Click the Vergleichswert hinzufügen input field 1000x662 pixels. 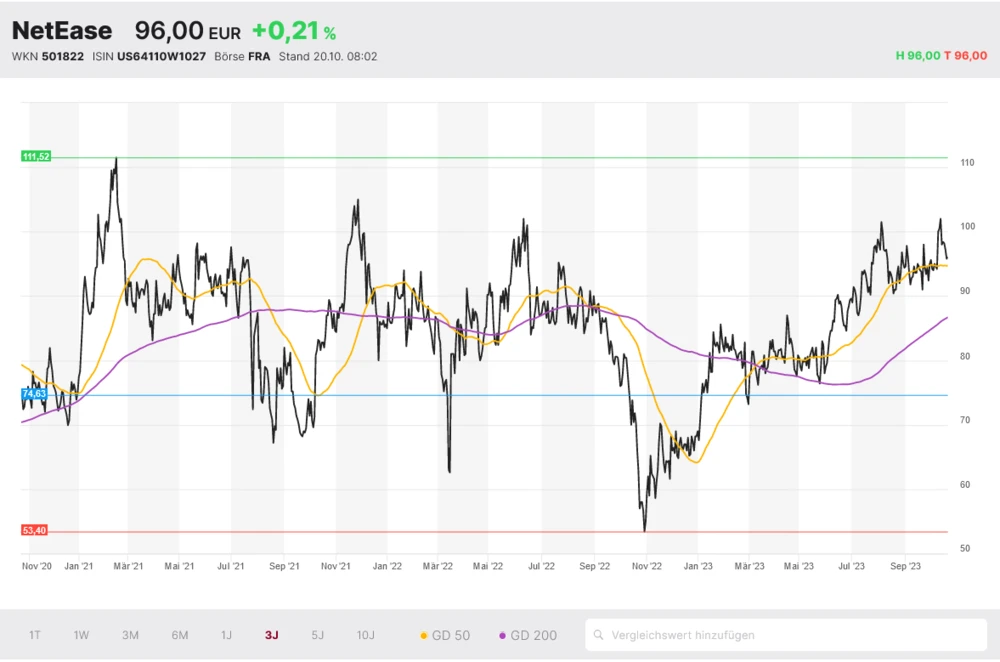point(790,635)
